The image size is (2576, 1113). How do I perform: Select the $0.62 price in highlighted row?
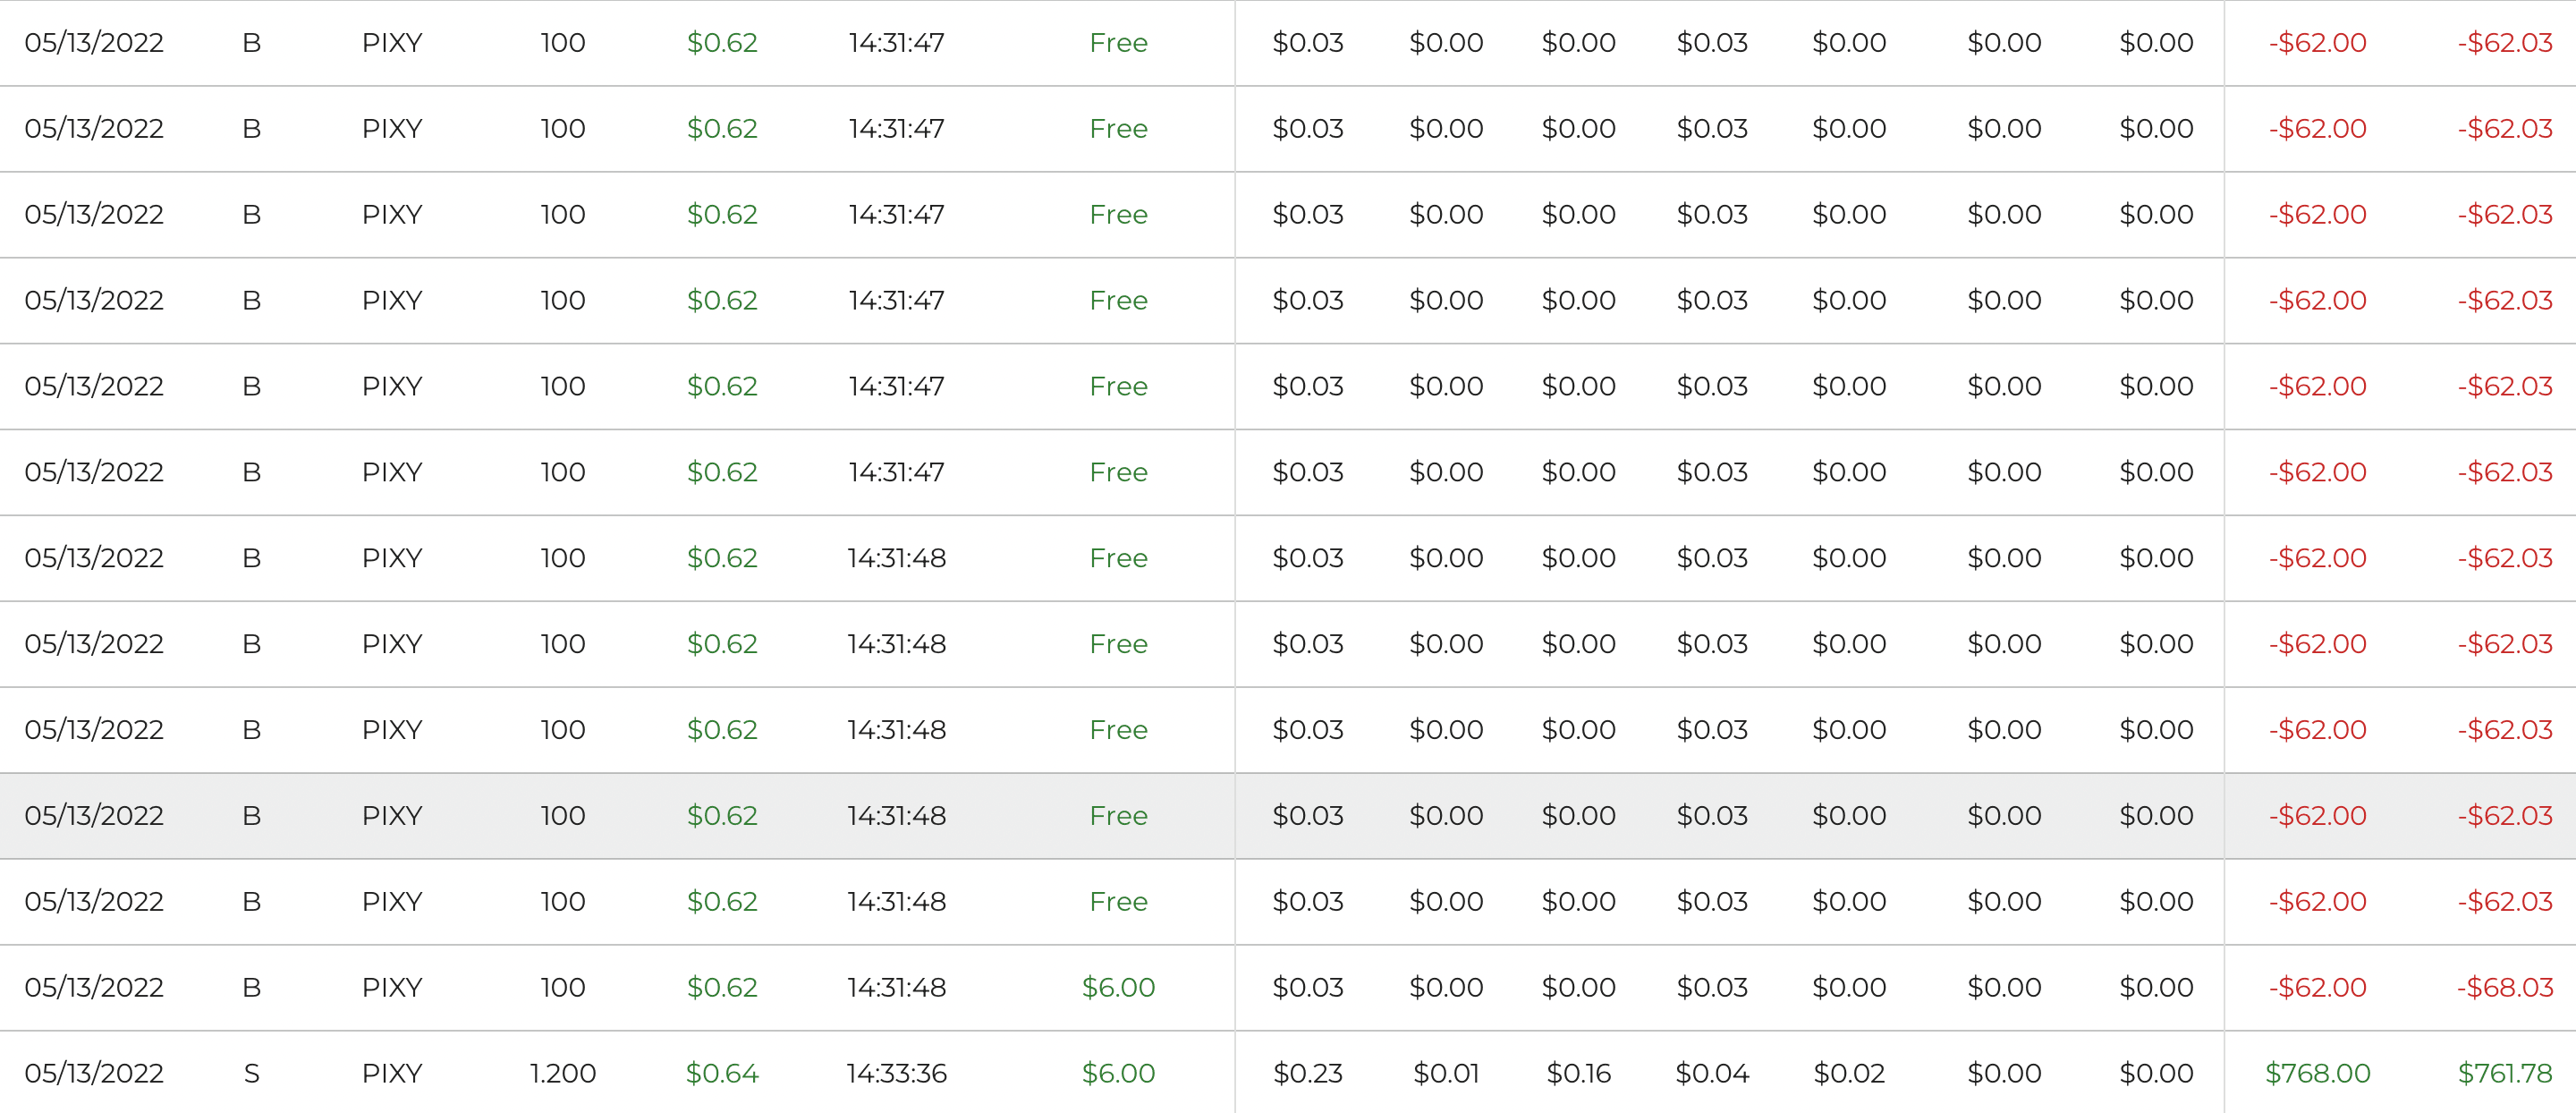pos(721,815)
